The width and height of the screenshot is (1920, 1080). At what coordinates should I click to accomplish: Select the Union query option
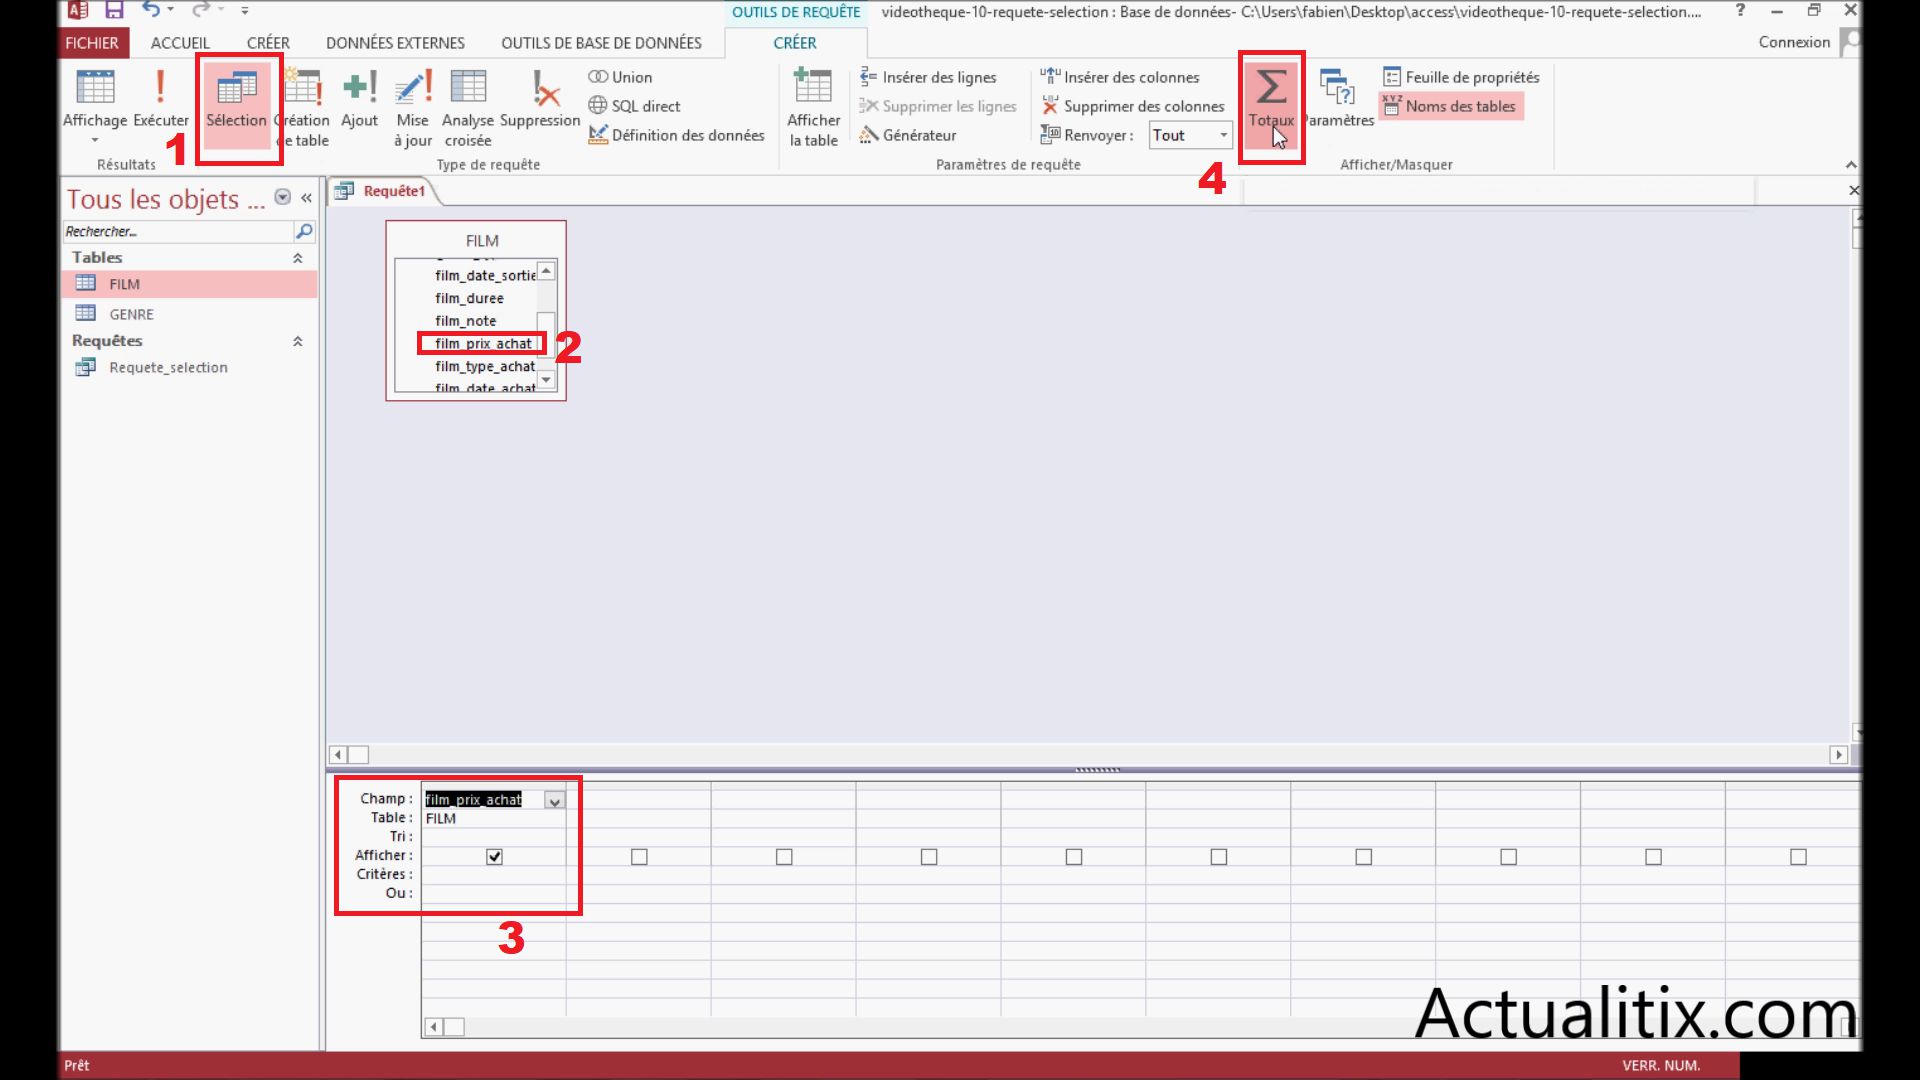620,77
